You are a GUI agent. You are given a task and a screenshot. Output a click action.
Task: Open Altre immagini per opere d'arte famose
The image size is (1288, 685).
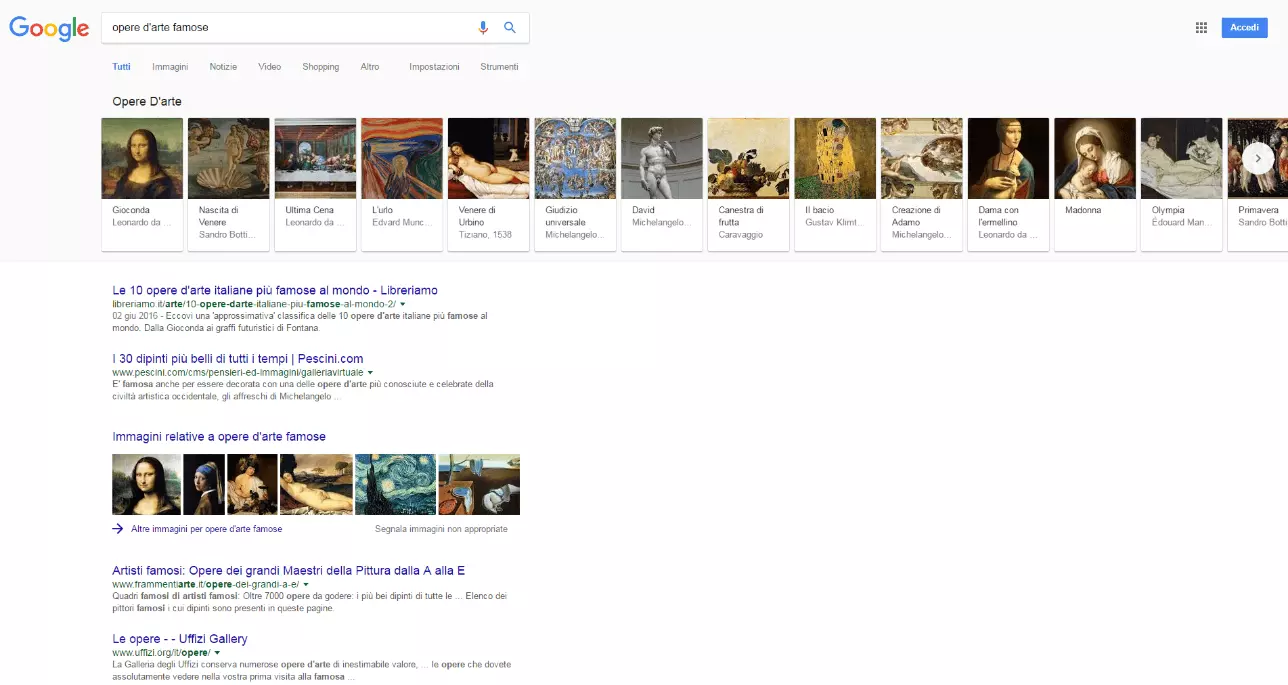(x=206, y=529)
